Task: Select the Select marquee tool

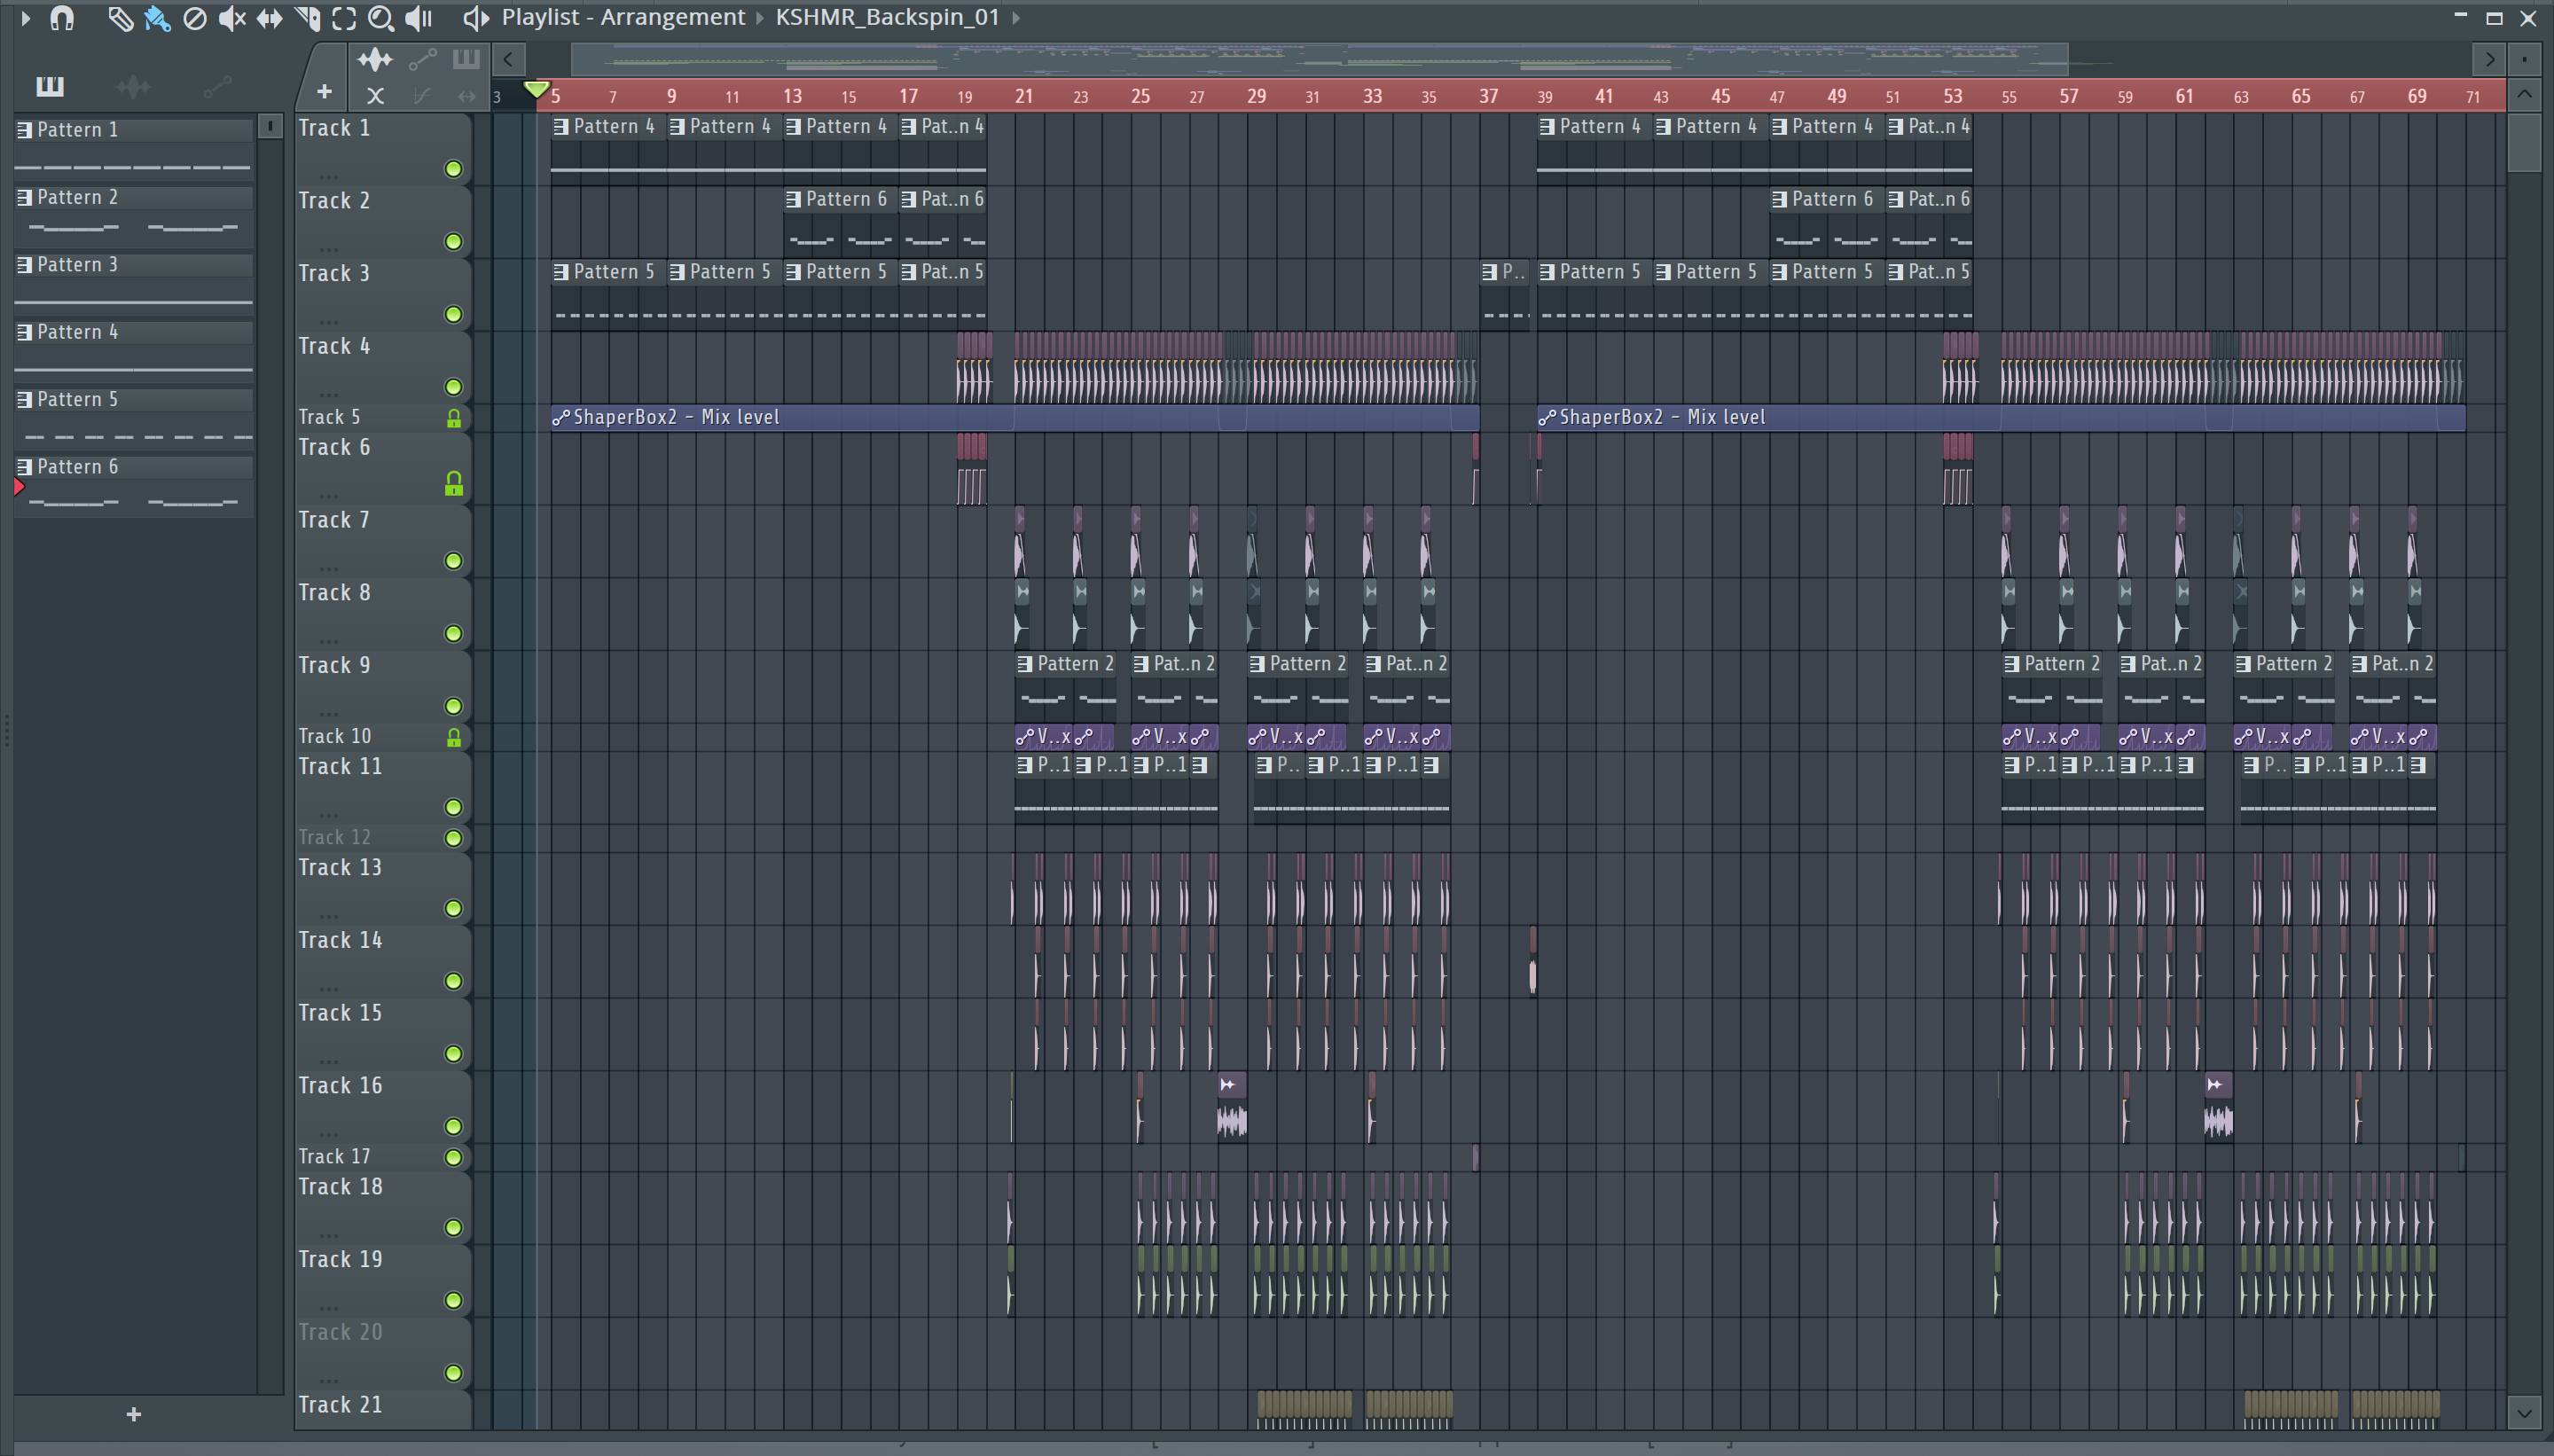Action: pyautogui.click(x=344, y=18)
